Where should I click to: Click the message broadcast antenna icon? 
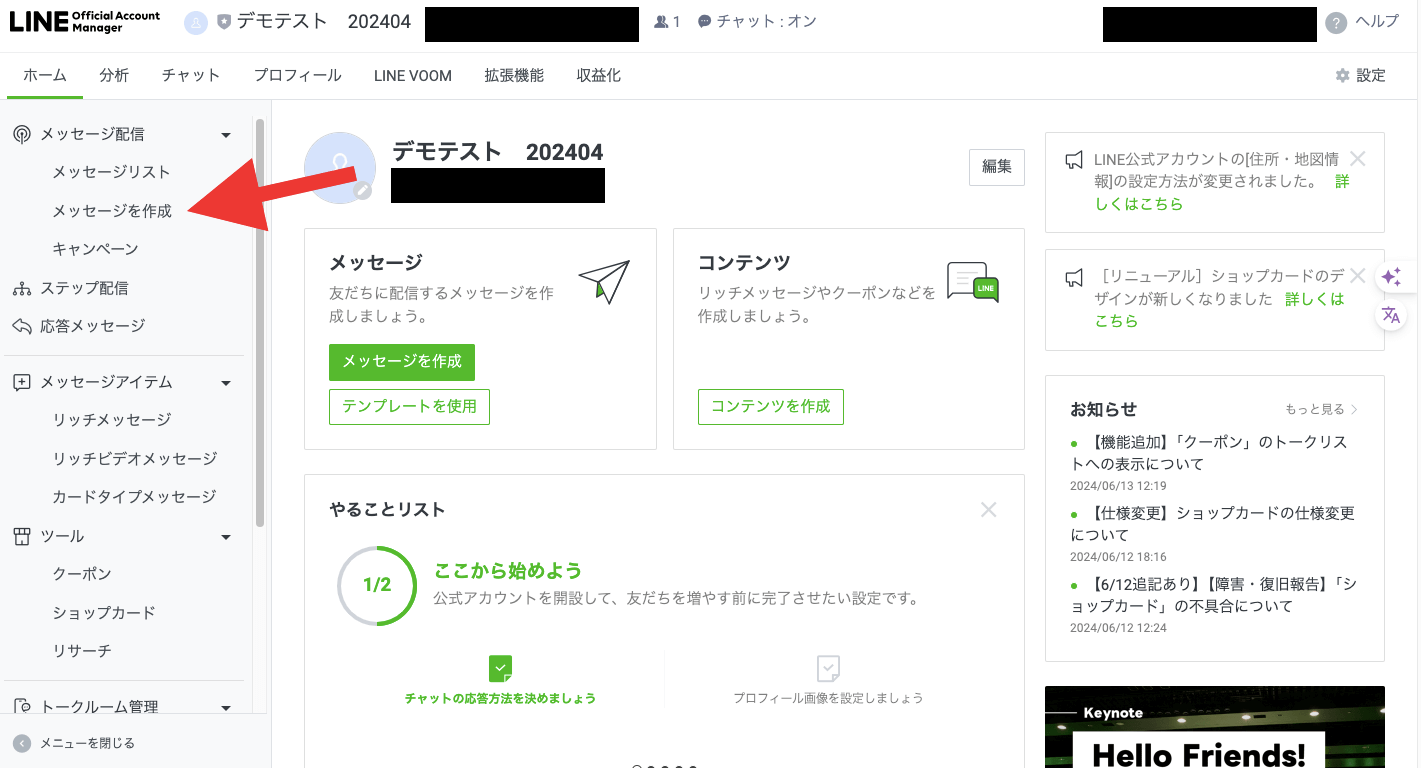[22, 134]
